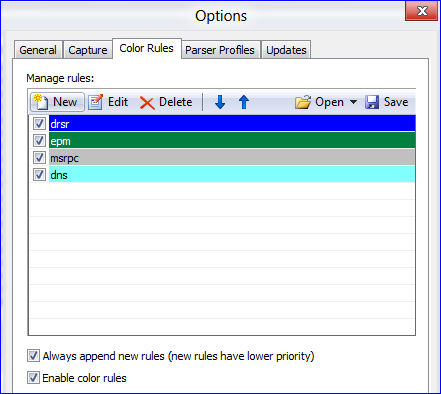Uncheck the drsr rule checkbox

pyautogui.click(x=39, y=124)
